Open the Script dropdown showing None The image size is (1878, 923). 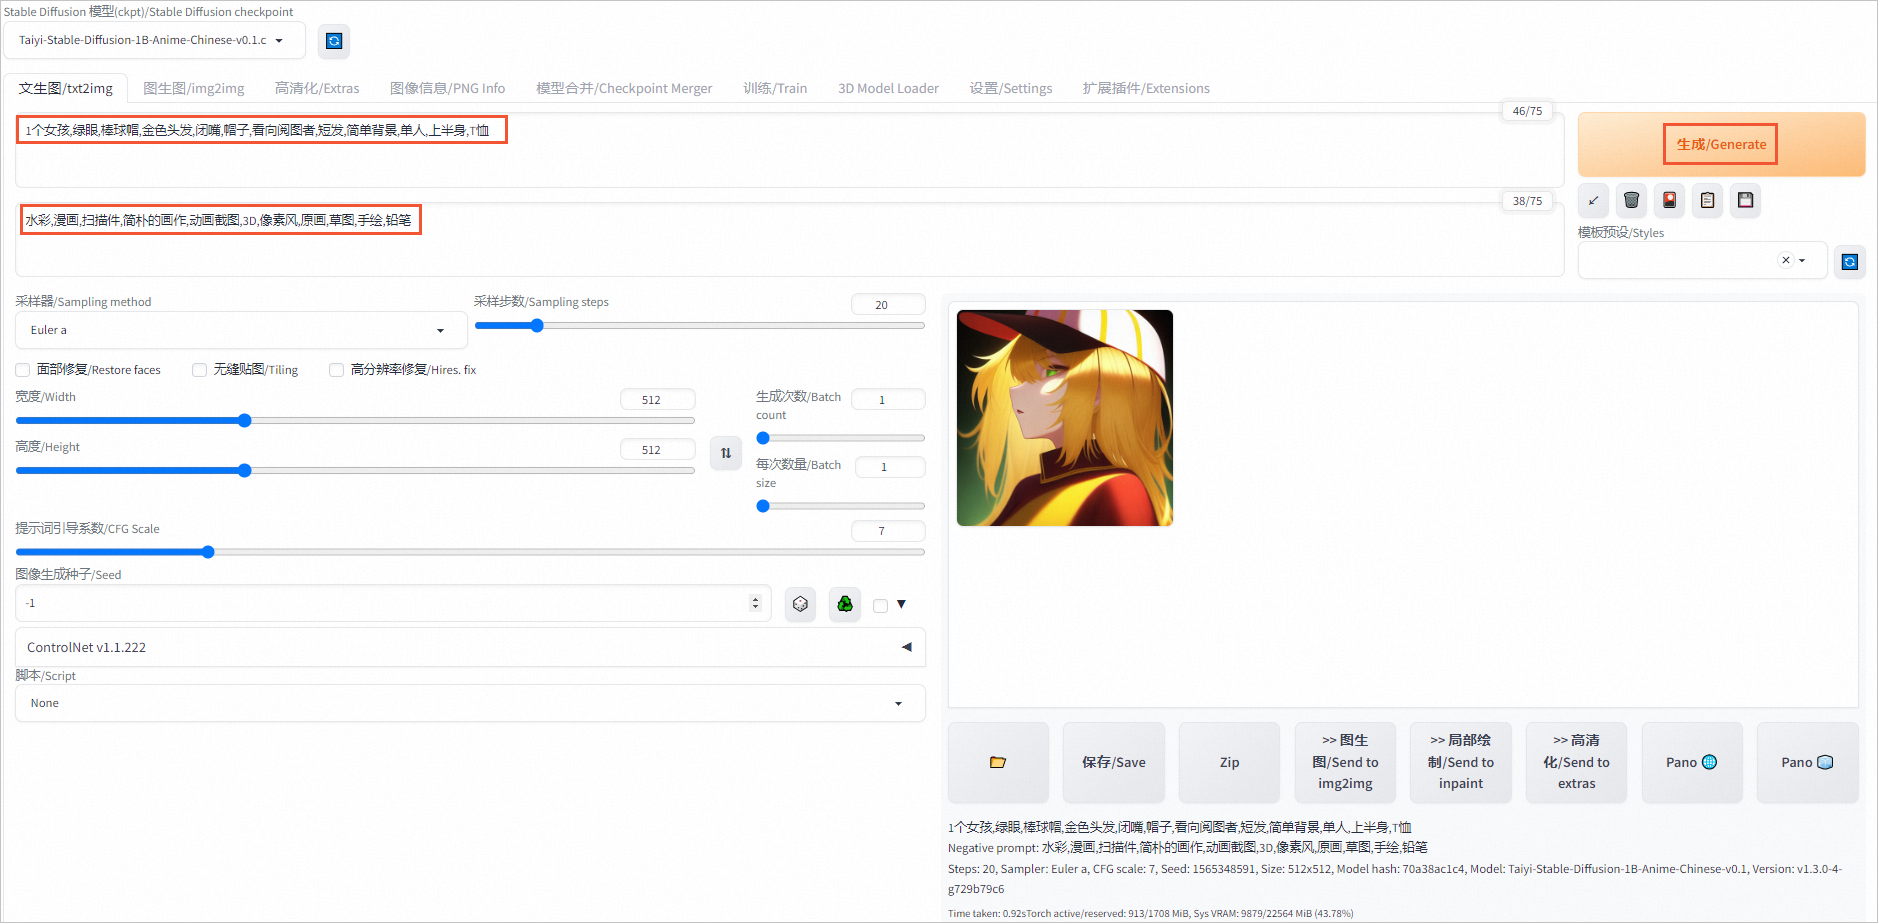(470, 703)
